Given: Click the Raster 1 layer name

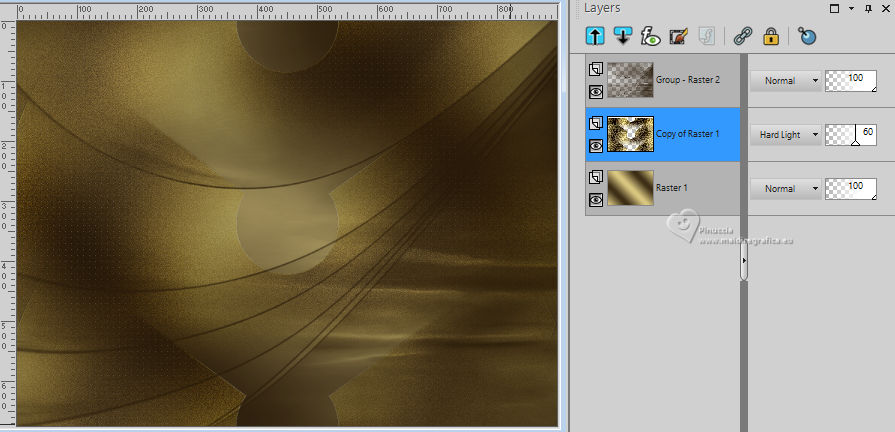Looking at the screenshot, I should (x=672, y=188).
